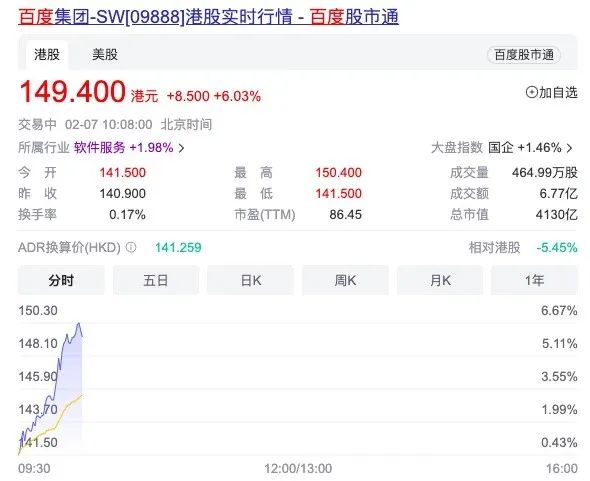Open the 百度股市通 button
Image resolution: width=590 pixels, height=481 pixels.
(523, 55)
